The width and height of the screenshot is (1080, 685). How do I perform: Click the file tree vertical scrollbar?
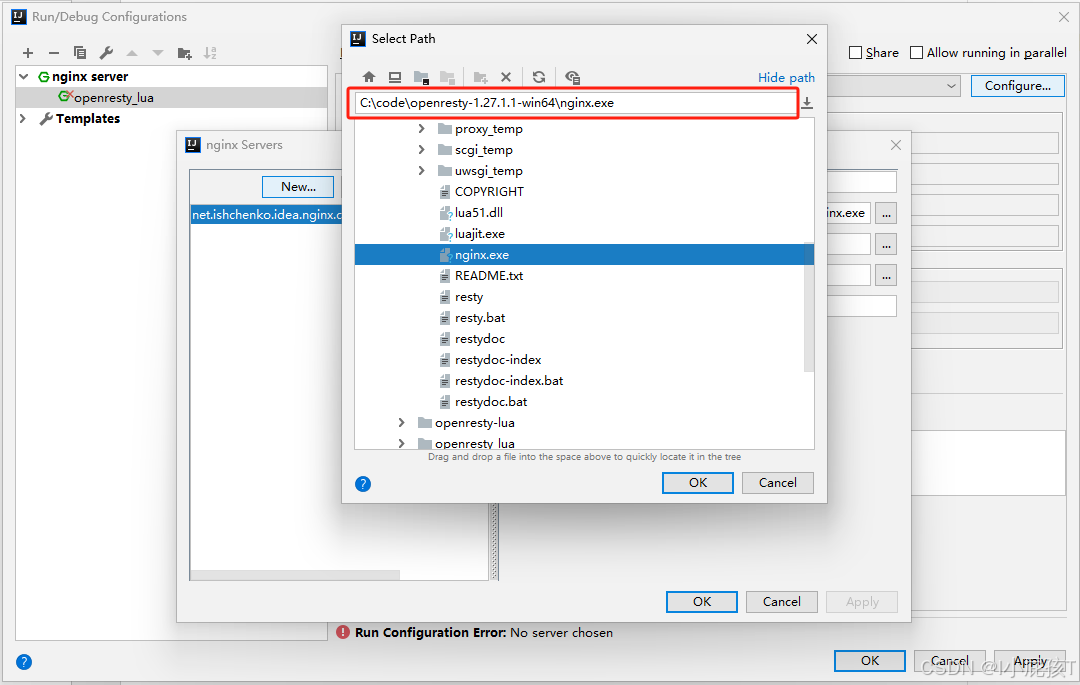tap(809, 306)
